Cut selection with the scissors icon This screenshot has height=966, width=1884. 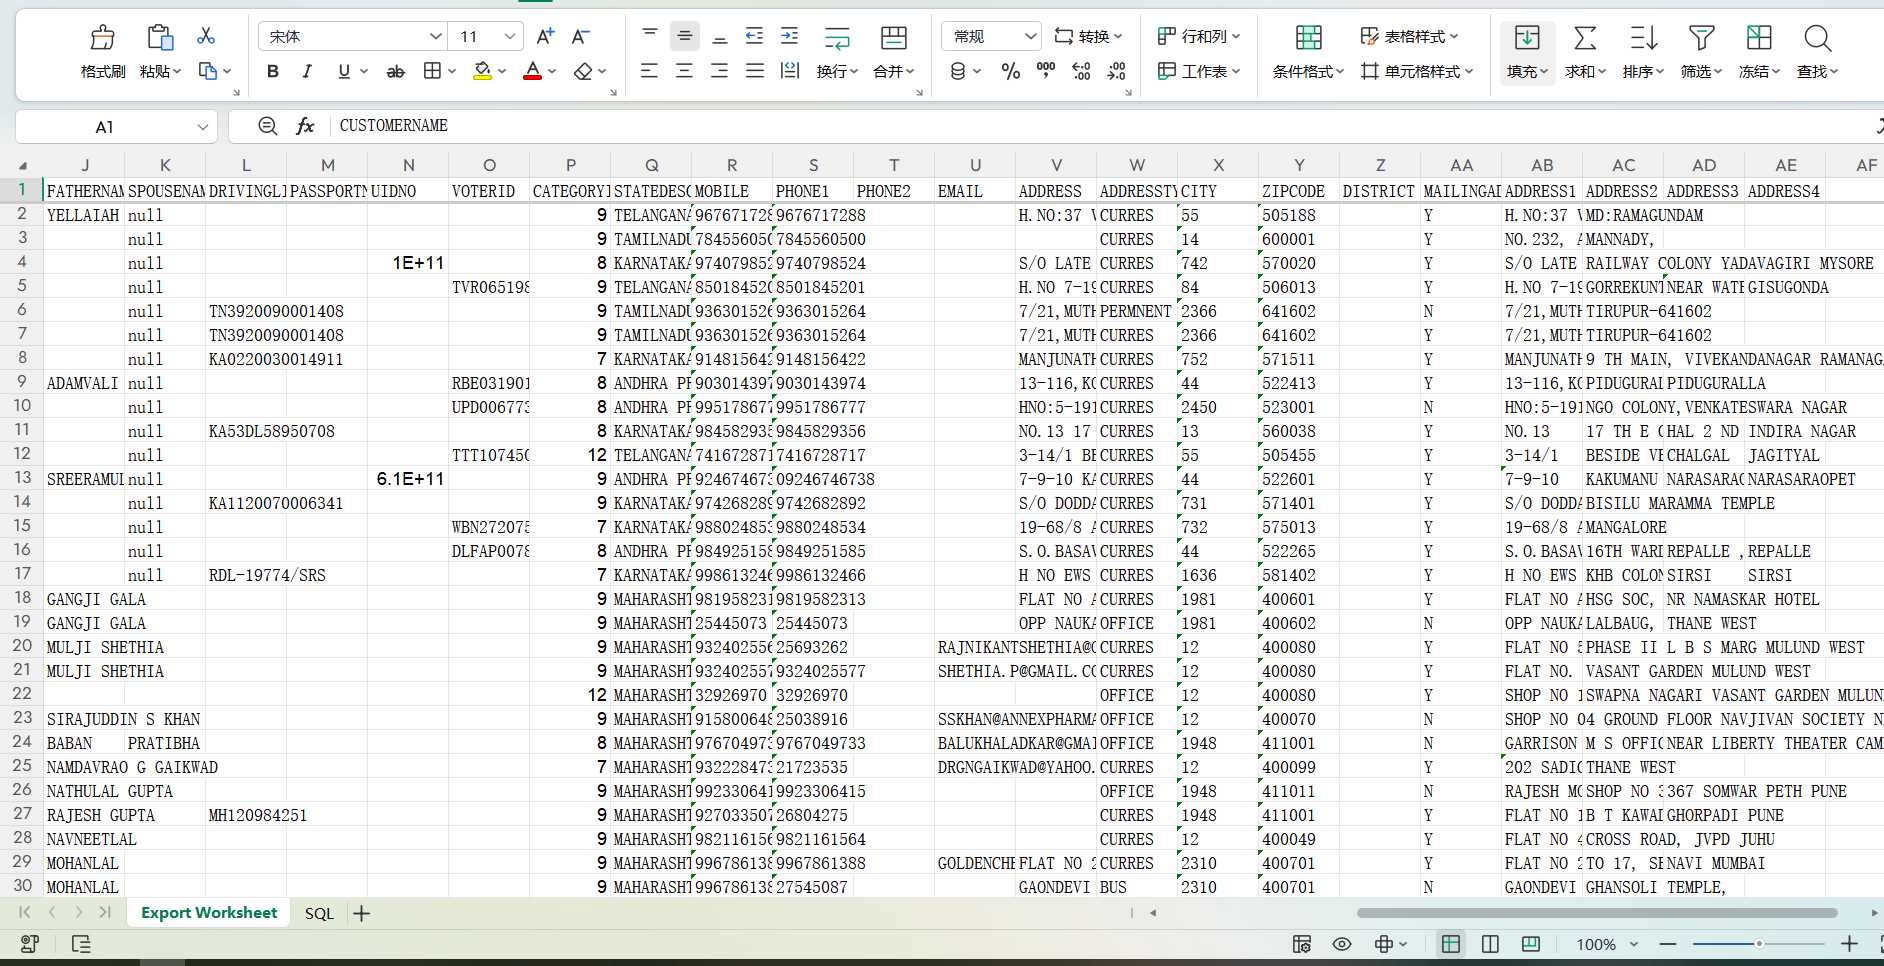click(206, 36)
